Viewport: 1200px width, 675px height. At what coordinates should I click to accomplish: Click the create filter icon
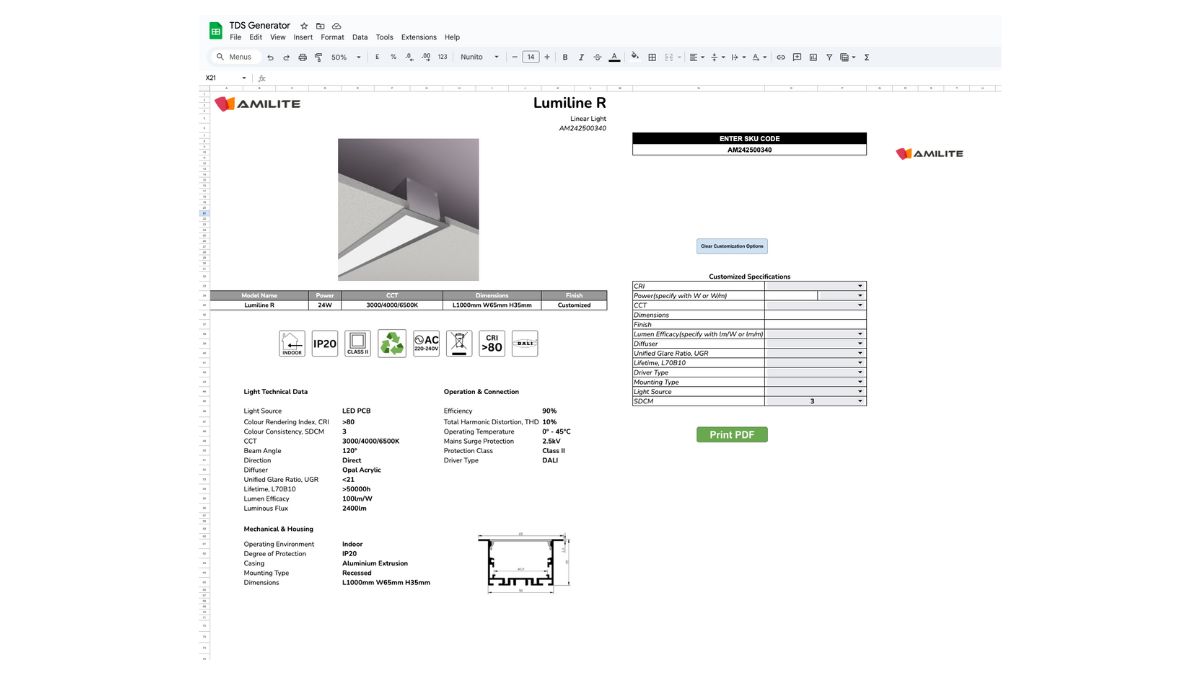[x=829, y=57]
